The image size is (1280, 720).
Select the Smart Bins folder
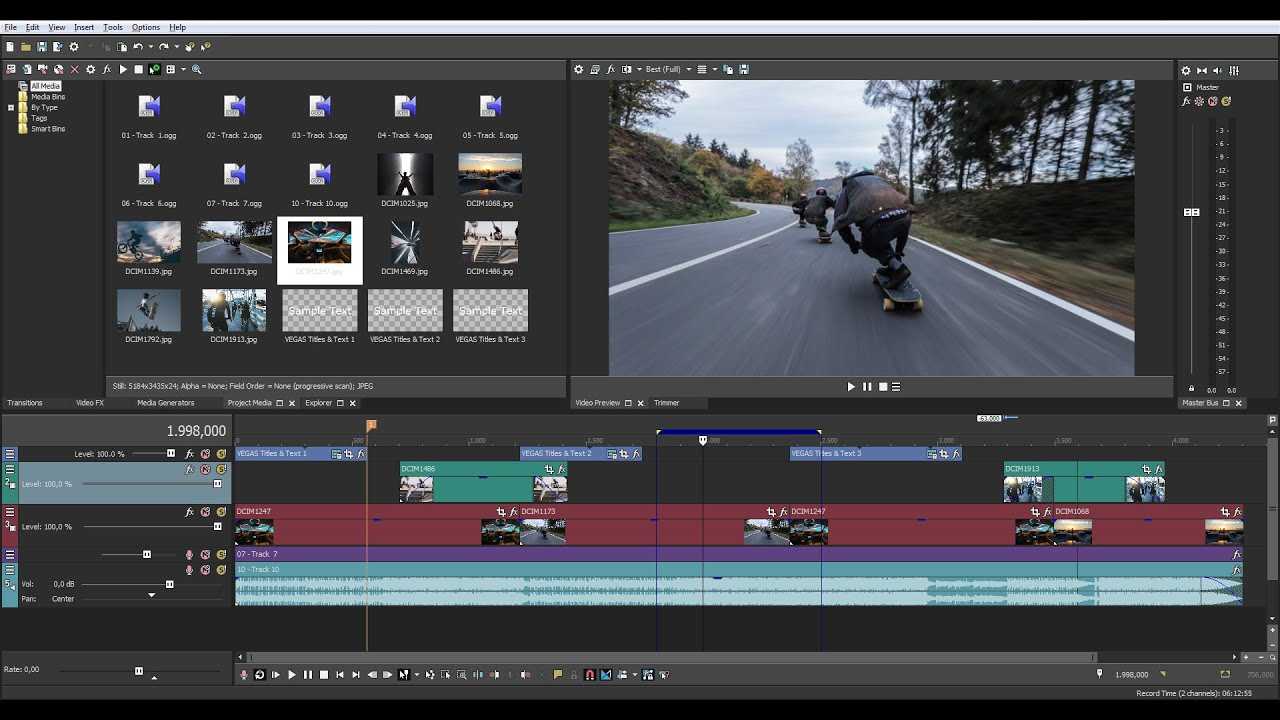(48, 129)
